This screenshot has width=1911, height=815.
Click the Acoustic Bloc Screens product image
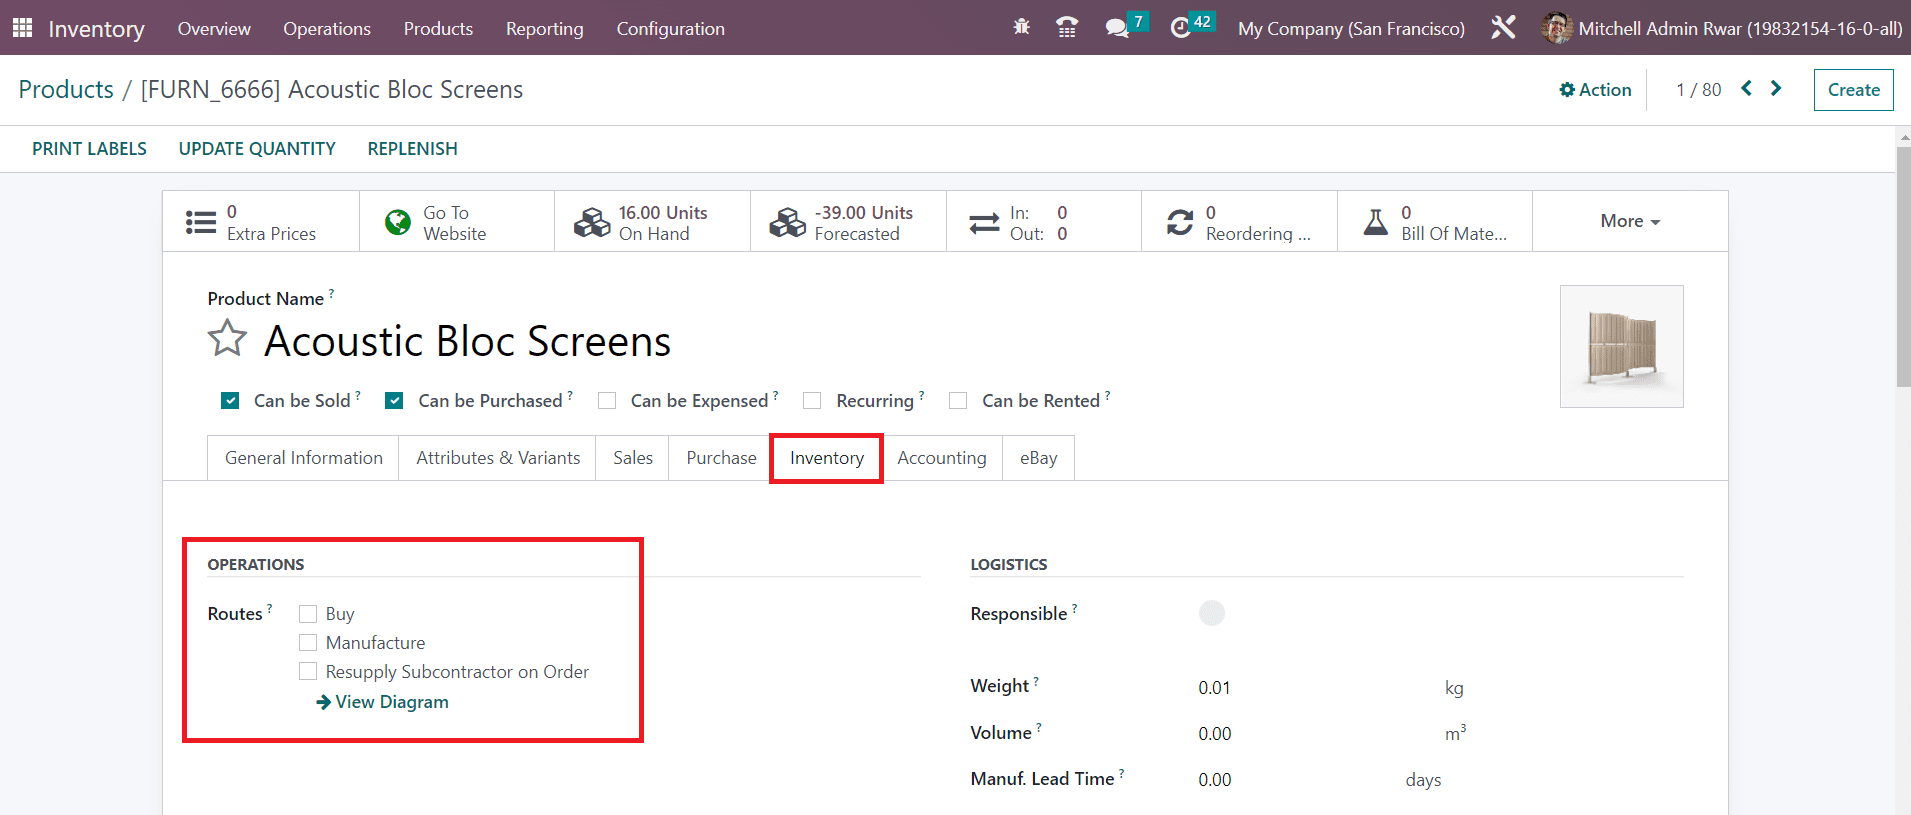click(1621, 346)
